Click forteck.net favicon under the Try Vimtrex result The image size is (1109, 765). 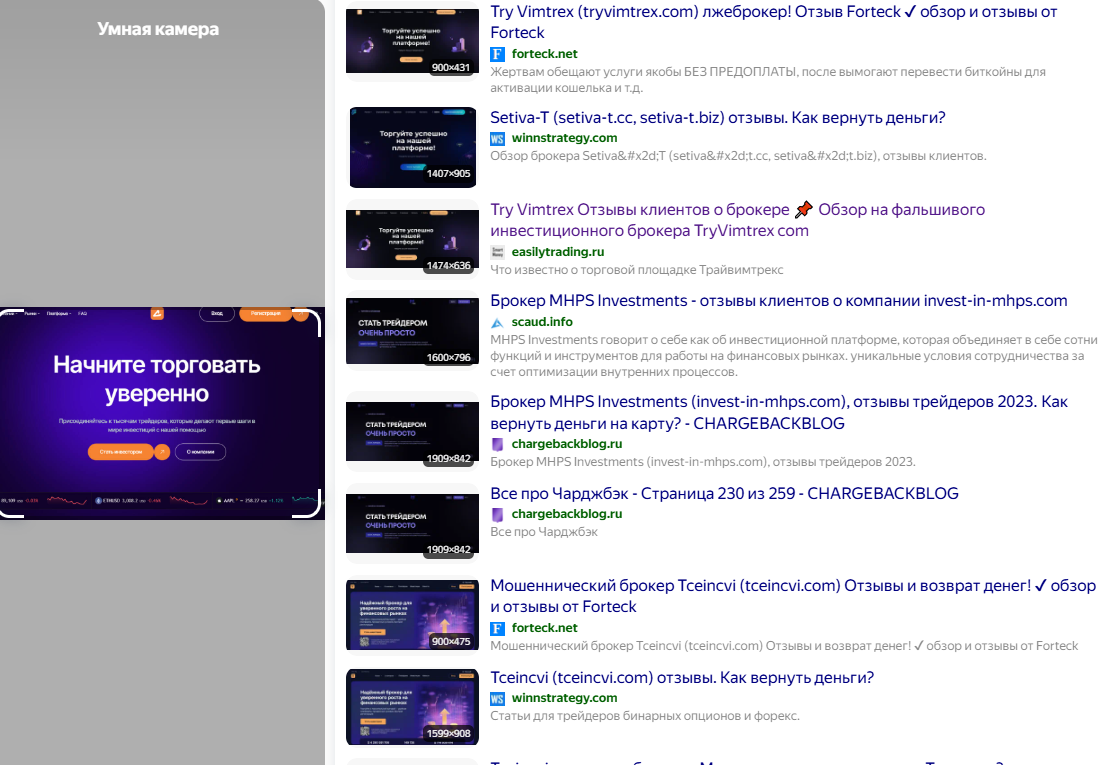pyautogui.click(x=498, y=54)
